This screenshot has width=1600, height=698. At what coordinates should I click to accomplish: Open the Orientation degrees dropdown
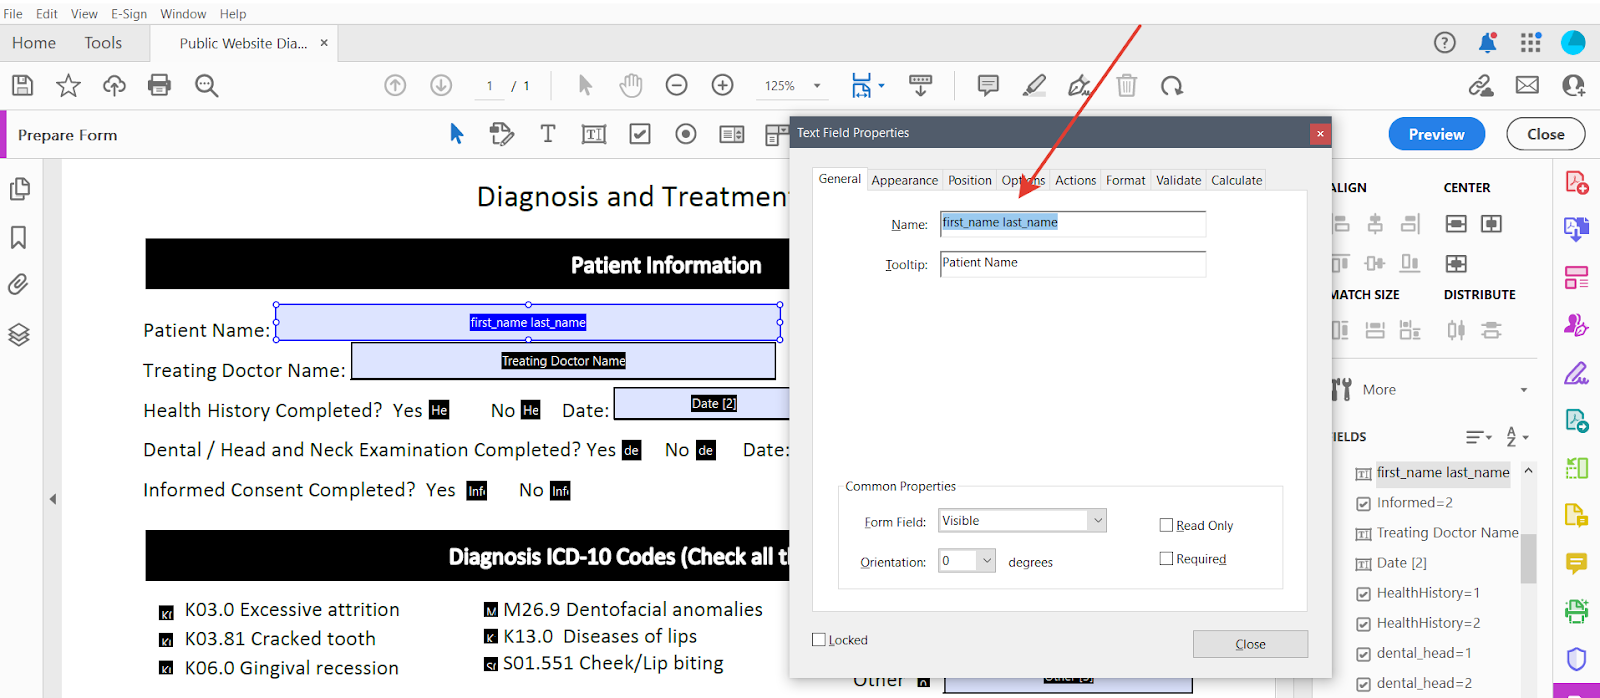coord(986,561)
